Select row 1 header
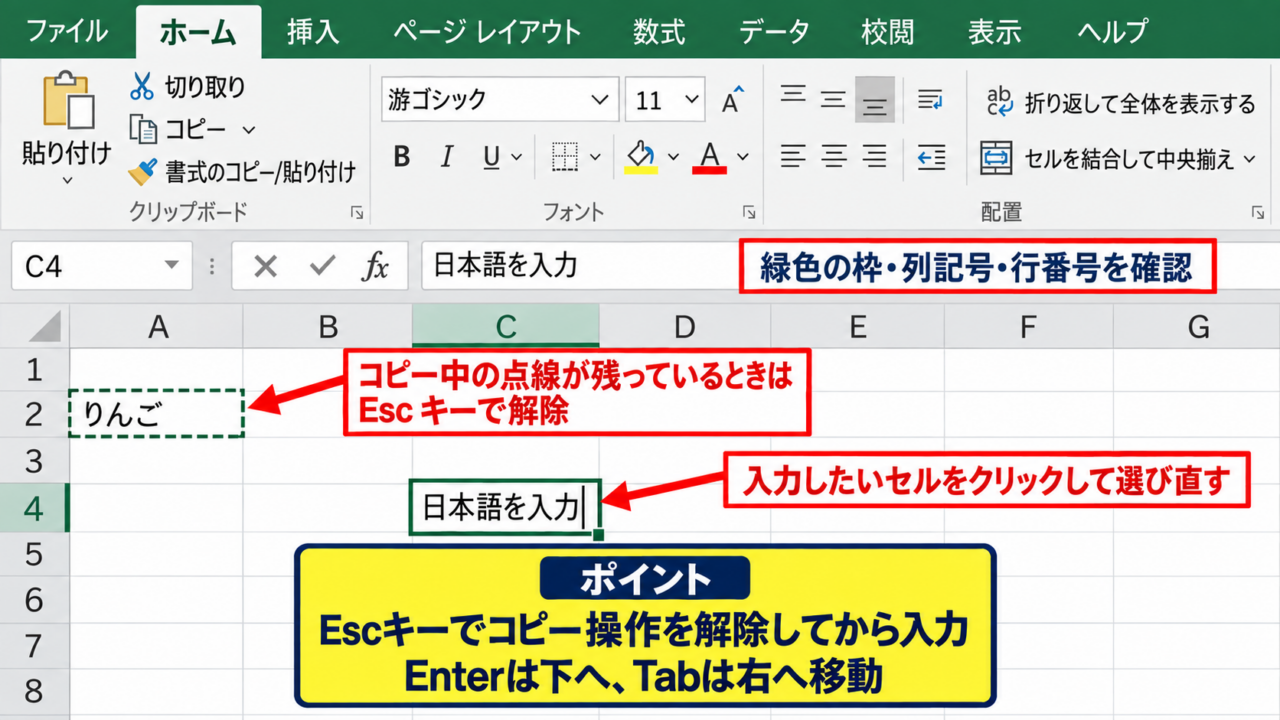Viewport: 1280px width, 720px height. tap(34, 370)
